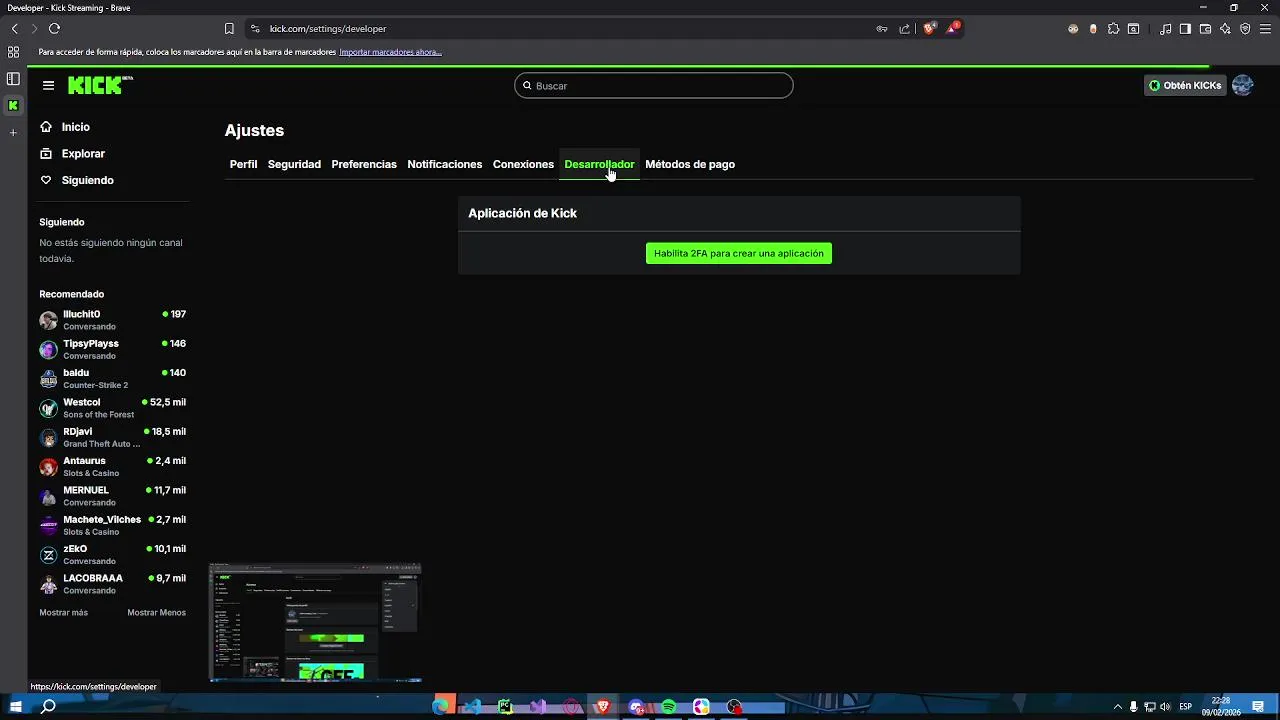The height and width of the screenshot is (720, 1280).
Task: Open Brave Shields lion icon
Action: coord(929,29)
